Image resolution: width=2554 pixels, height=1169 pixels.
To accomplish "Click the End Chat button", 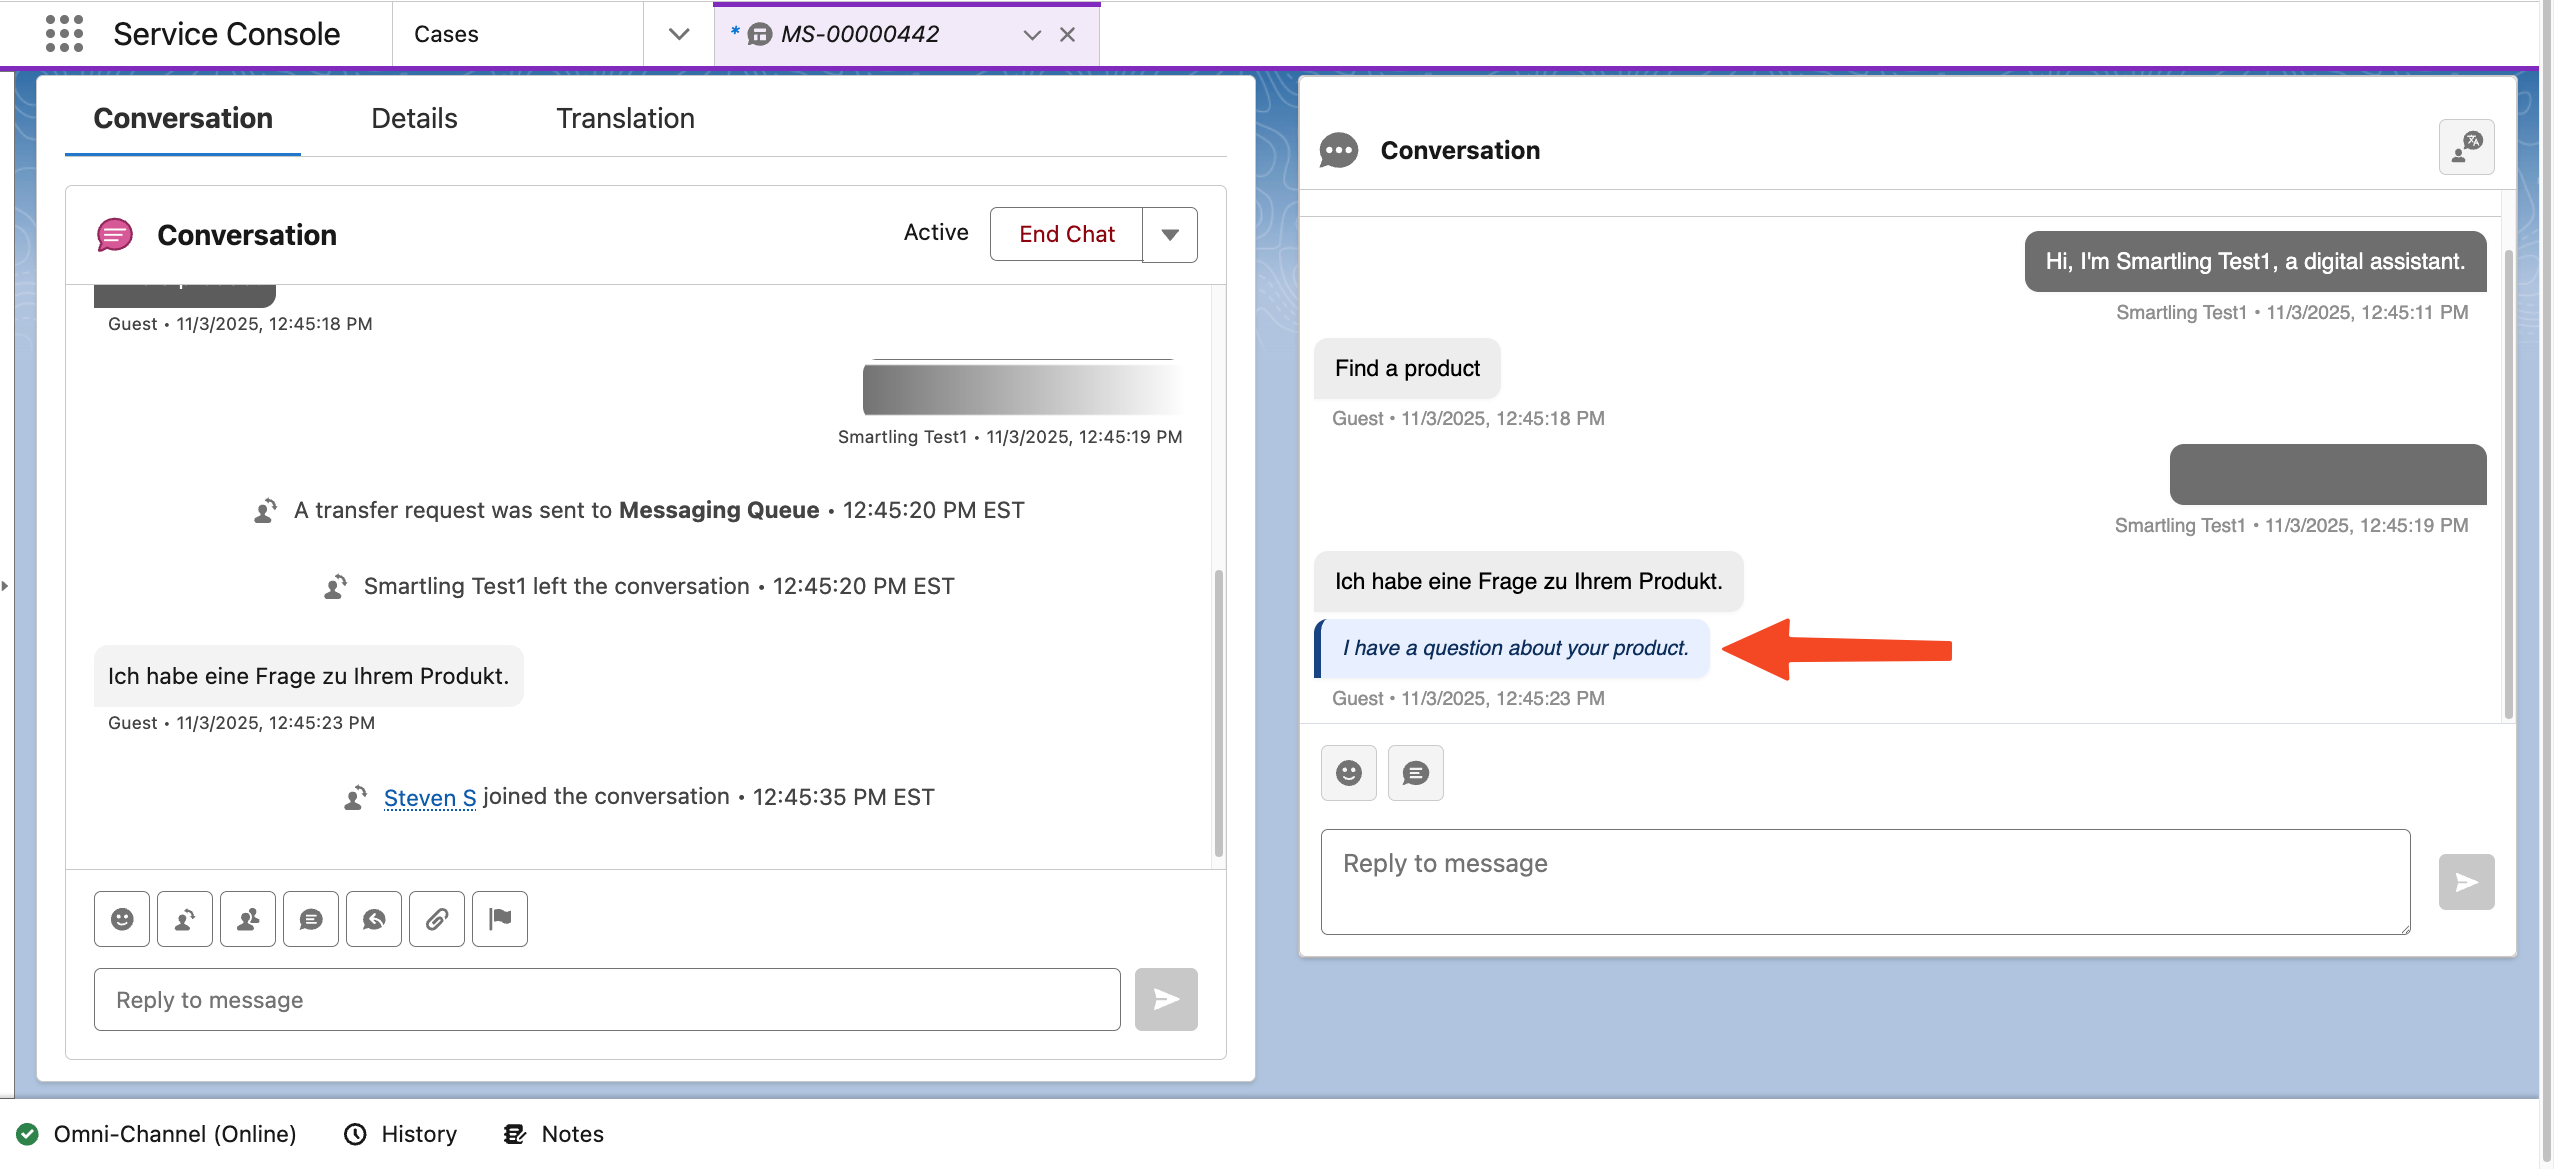I will 1066,233.
